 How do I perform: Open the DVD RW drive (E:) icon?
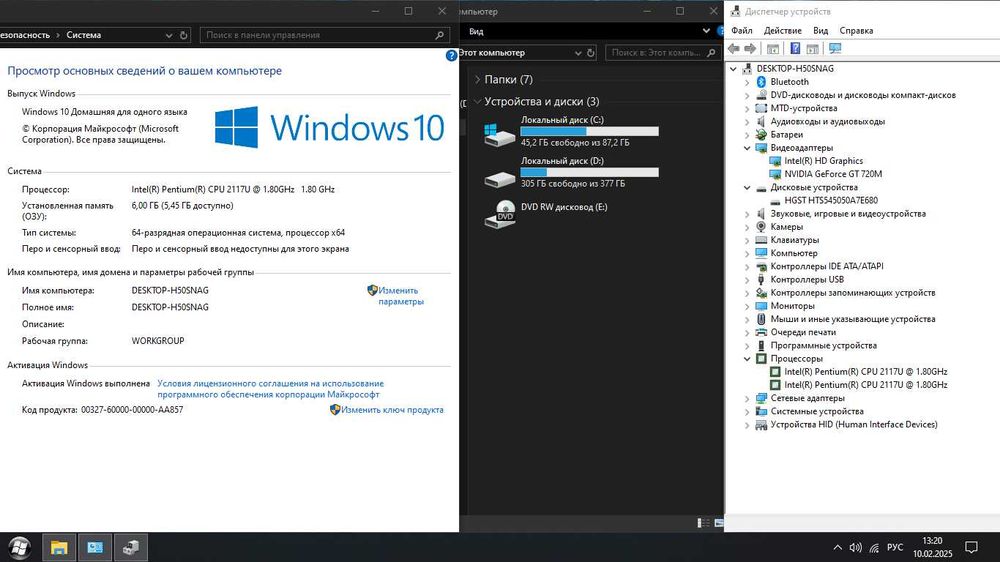coord(499,214)
